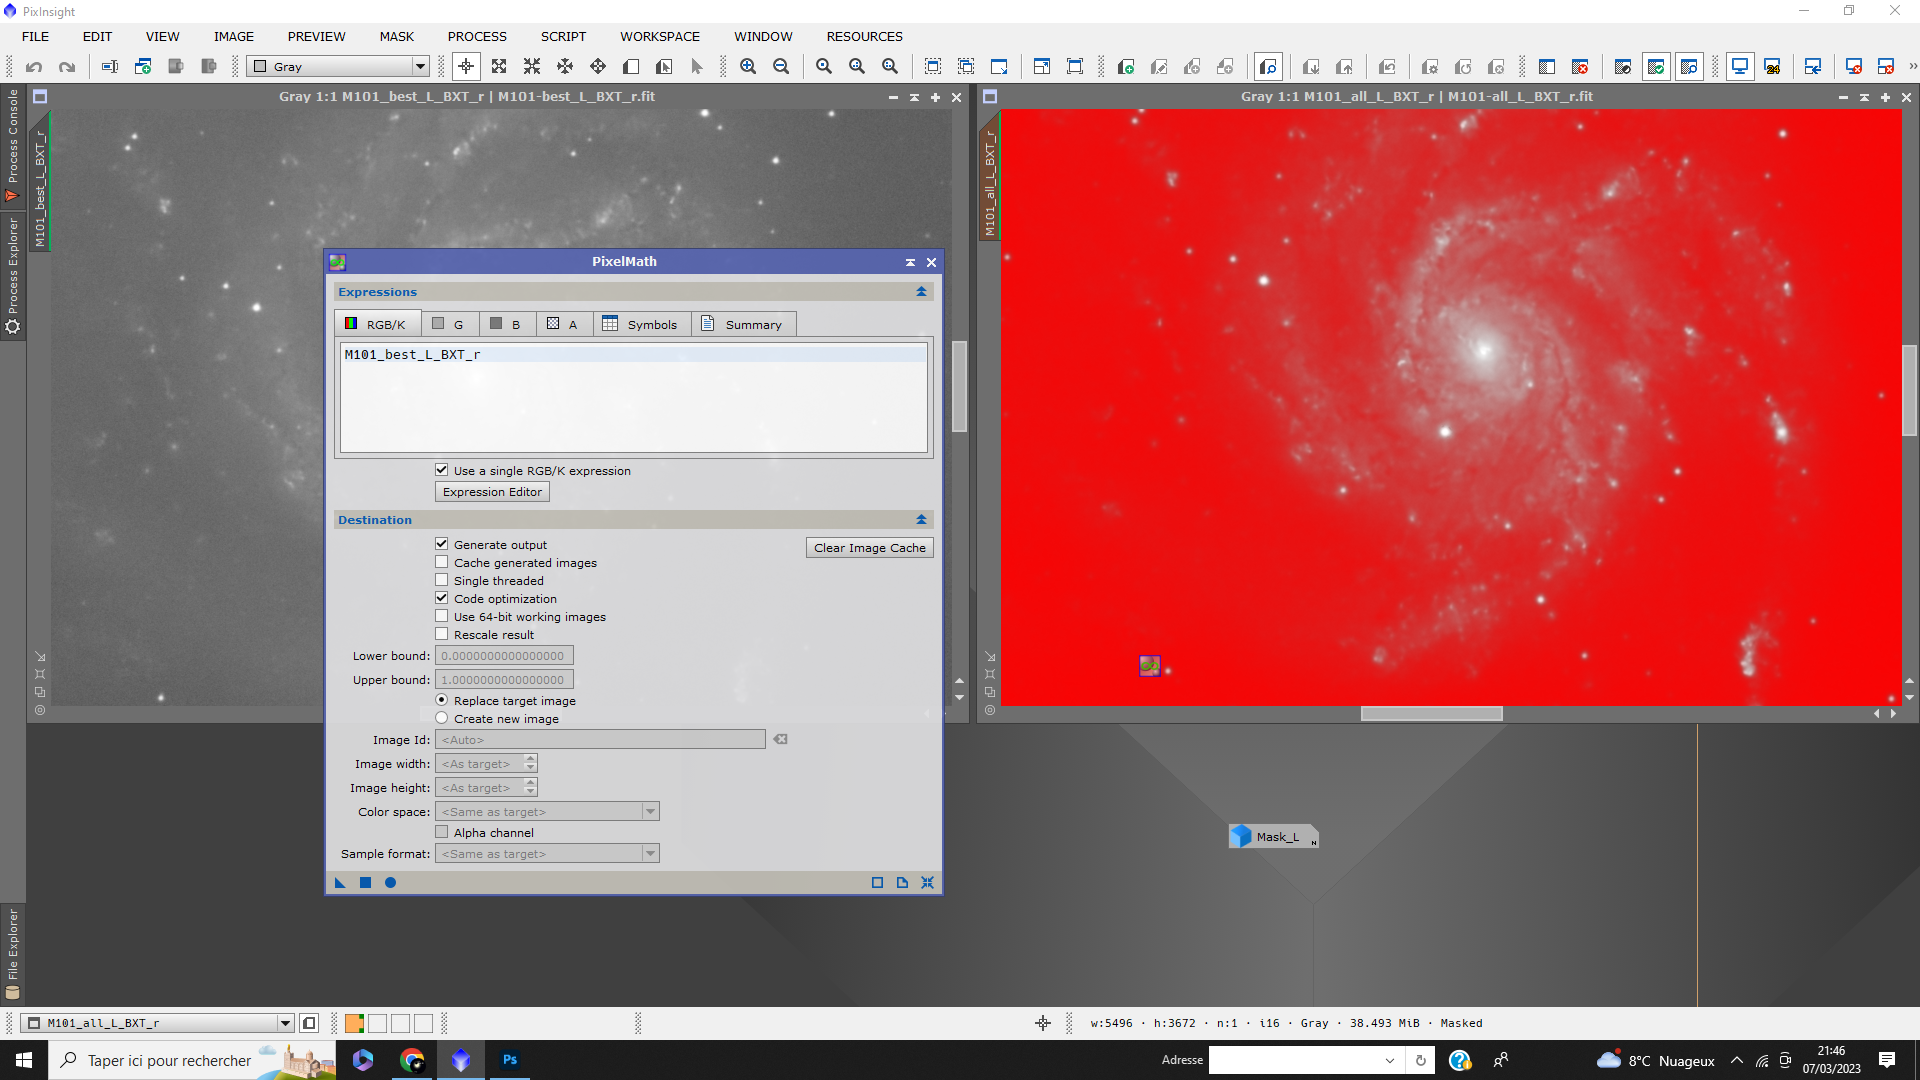1920x1080 pixels.
Task: Open the M101_all_L_BXT_r view selector dropdown
Action: click(x=285, y=1023)
